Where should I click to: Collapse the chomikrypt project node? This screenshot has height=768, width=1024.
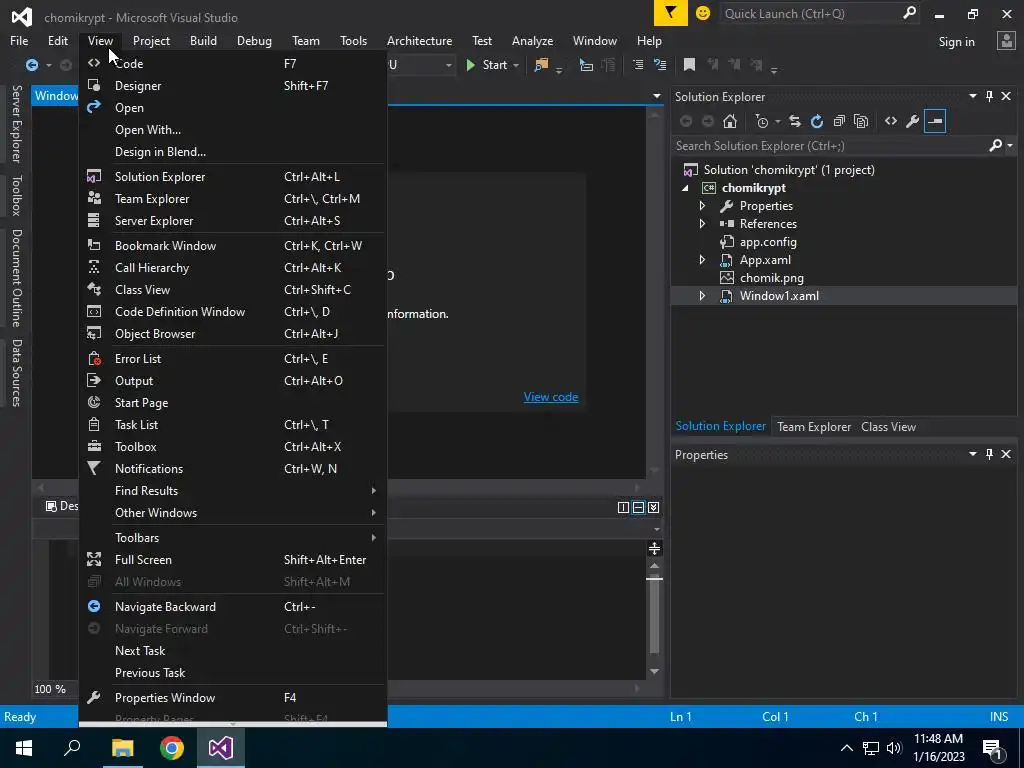[x=685, y=188]
